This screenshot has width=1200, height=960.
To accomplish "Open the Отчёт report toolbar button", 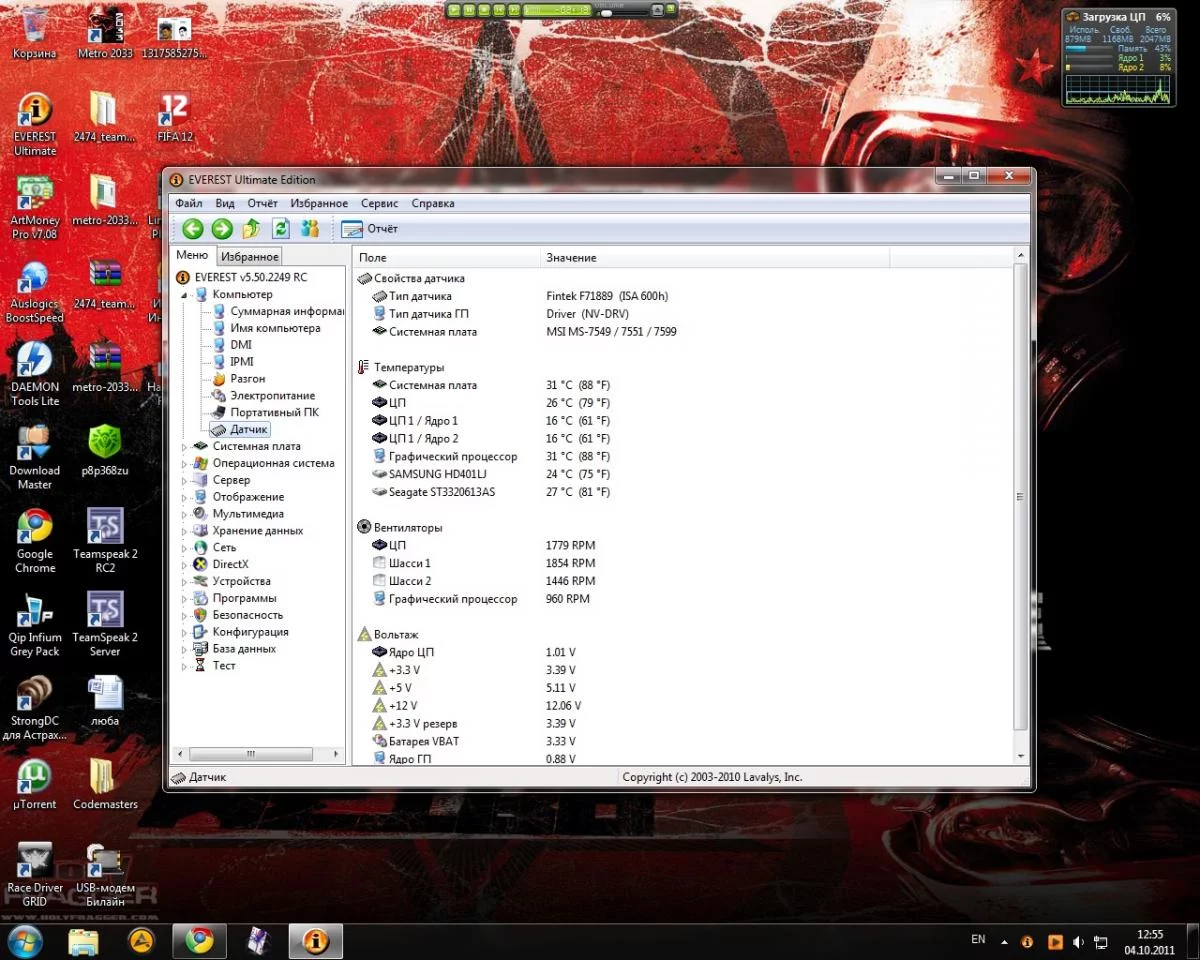I will click(370, 229).
